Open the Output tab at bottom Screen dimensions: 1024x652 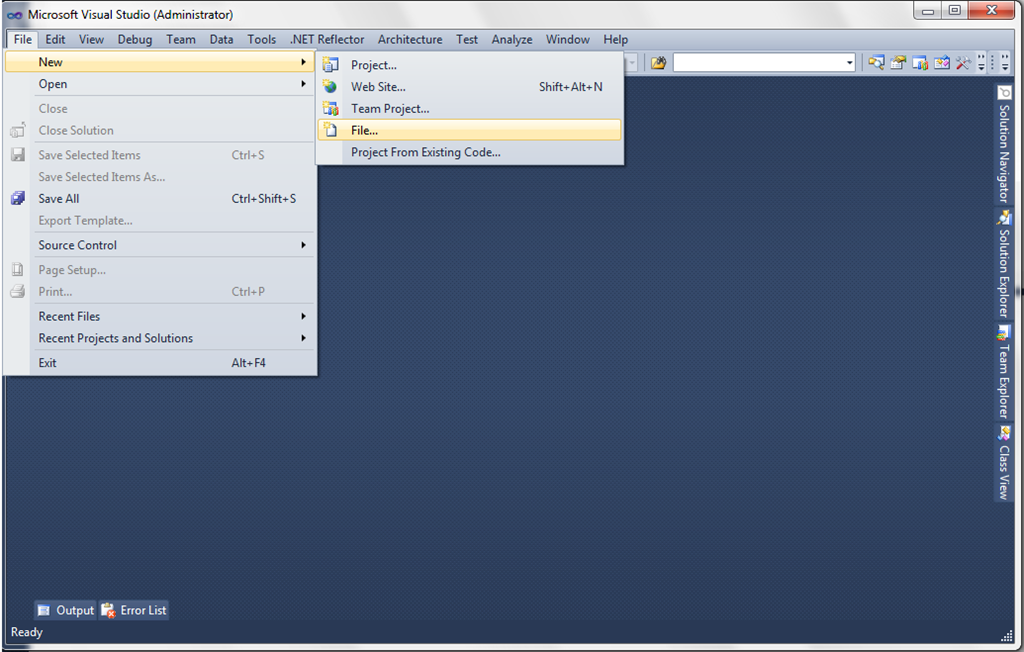[65, 610]
